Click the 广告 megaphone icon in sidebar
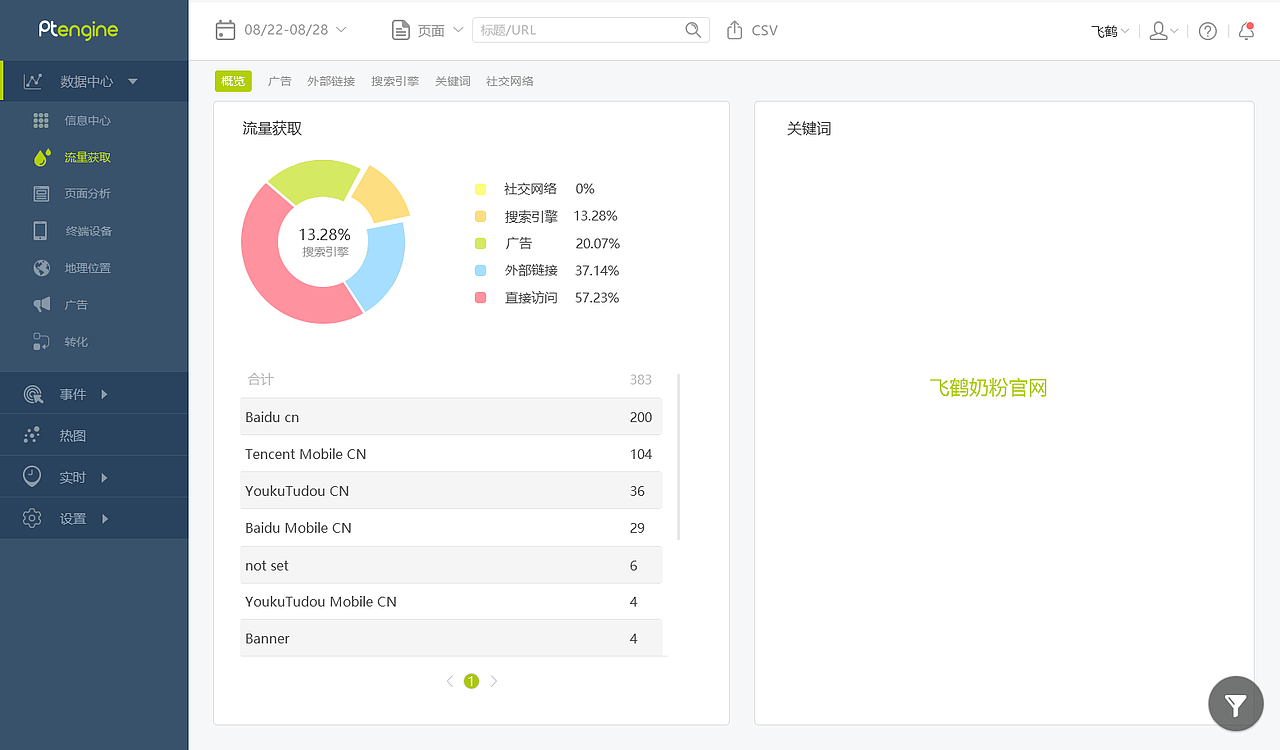Viewport: 1280px width, 750px height. [41, 305]
